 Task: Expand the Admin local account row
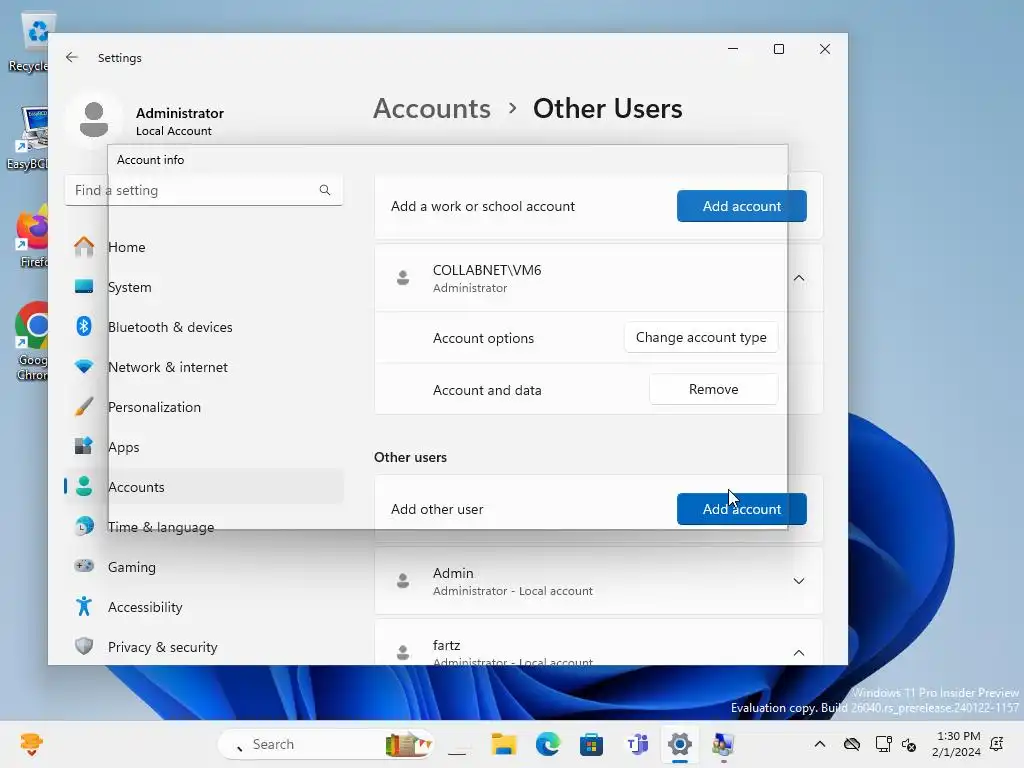tap(799, 581)
